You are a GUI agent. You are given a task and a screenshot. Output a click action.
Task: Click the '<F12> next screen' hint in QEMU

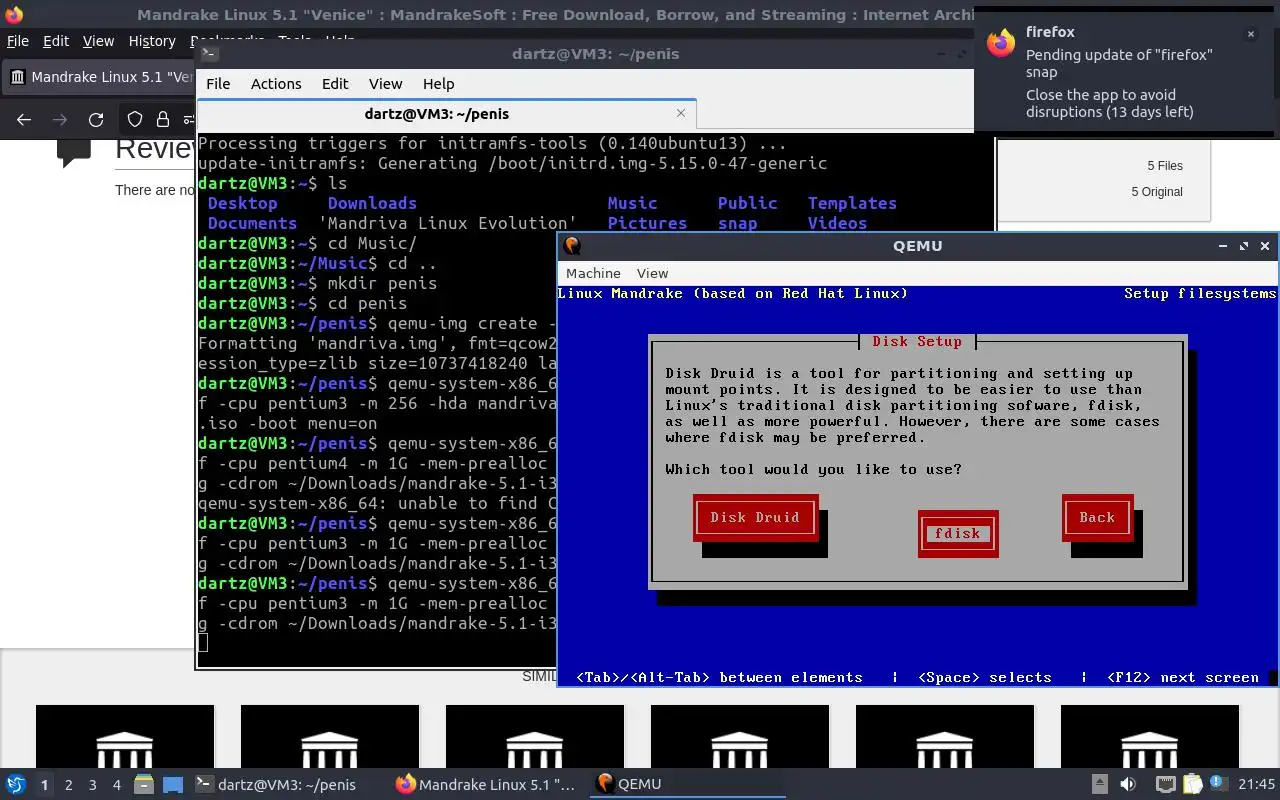pos(1183,677)
